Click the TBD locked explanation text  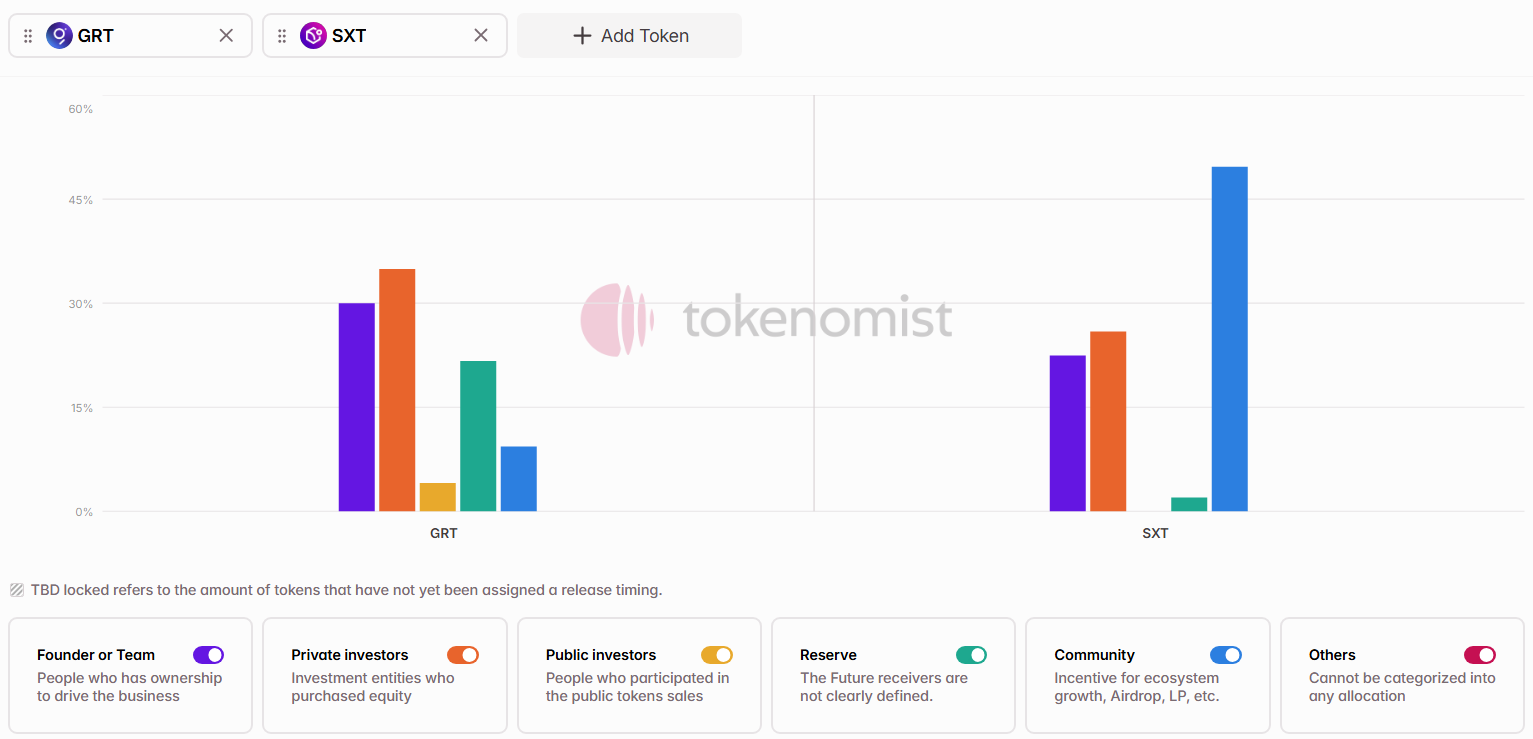pos(346,590)
